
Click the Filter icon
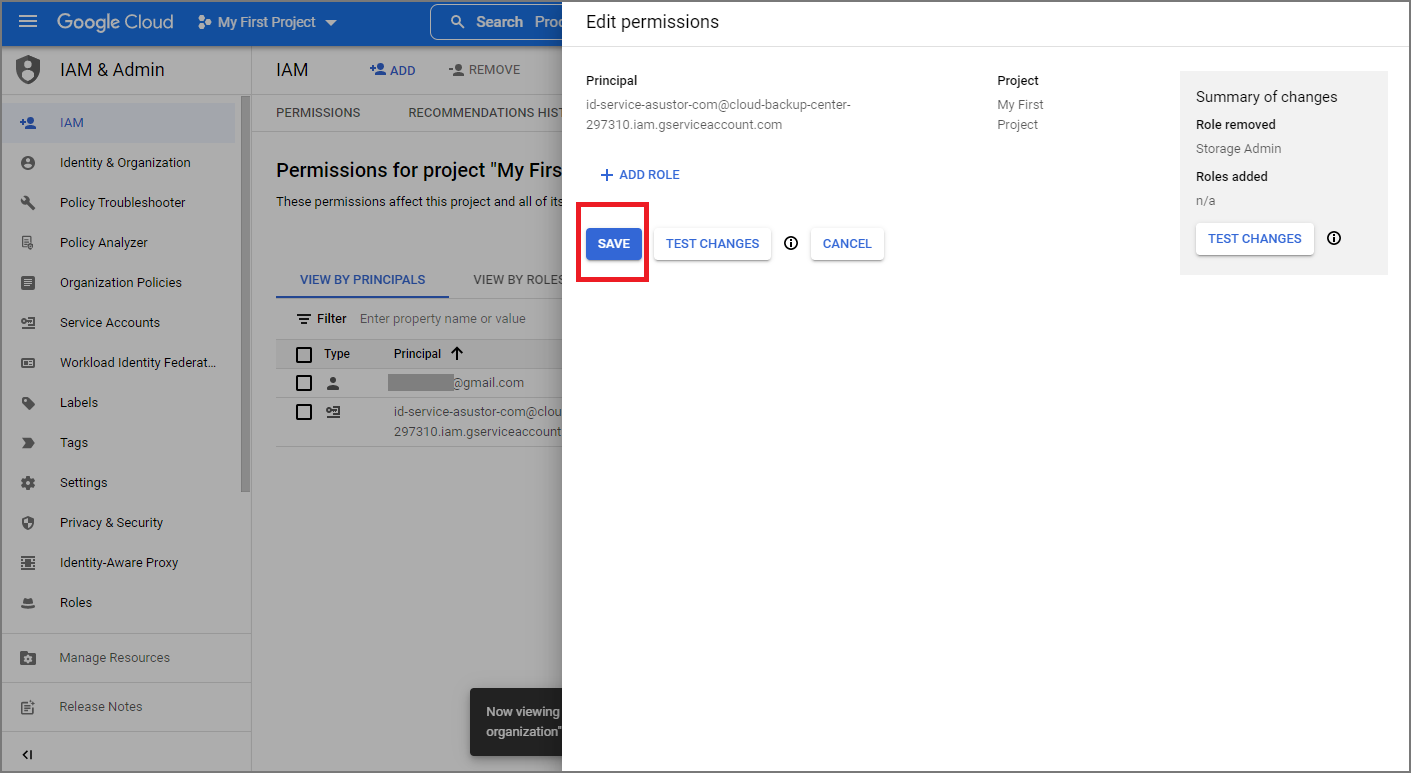click(x=304, y=319)
